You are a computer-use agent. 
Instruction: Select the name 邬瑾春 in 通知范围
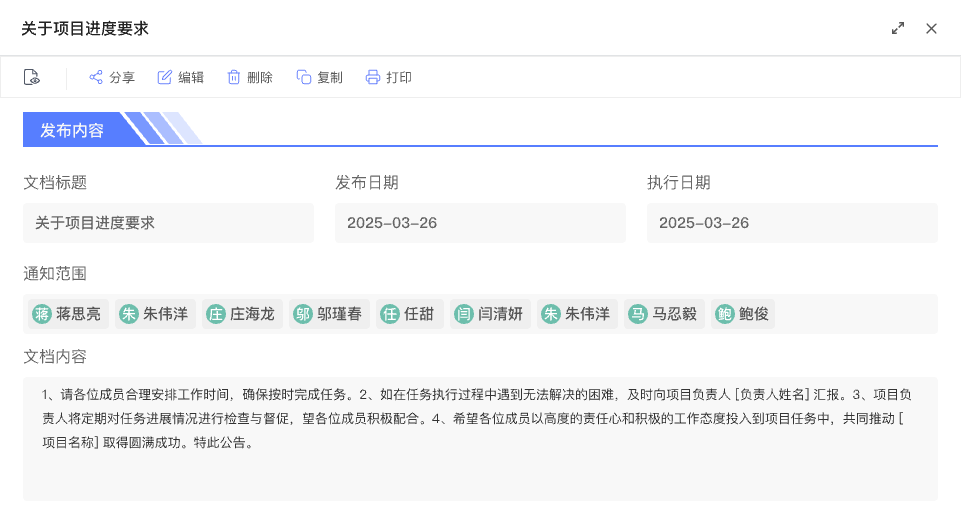(340, 314)
